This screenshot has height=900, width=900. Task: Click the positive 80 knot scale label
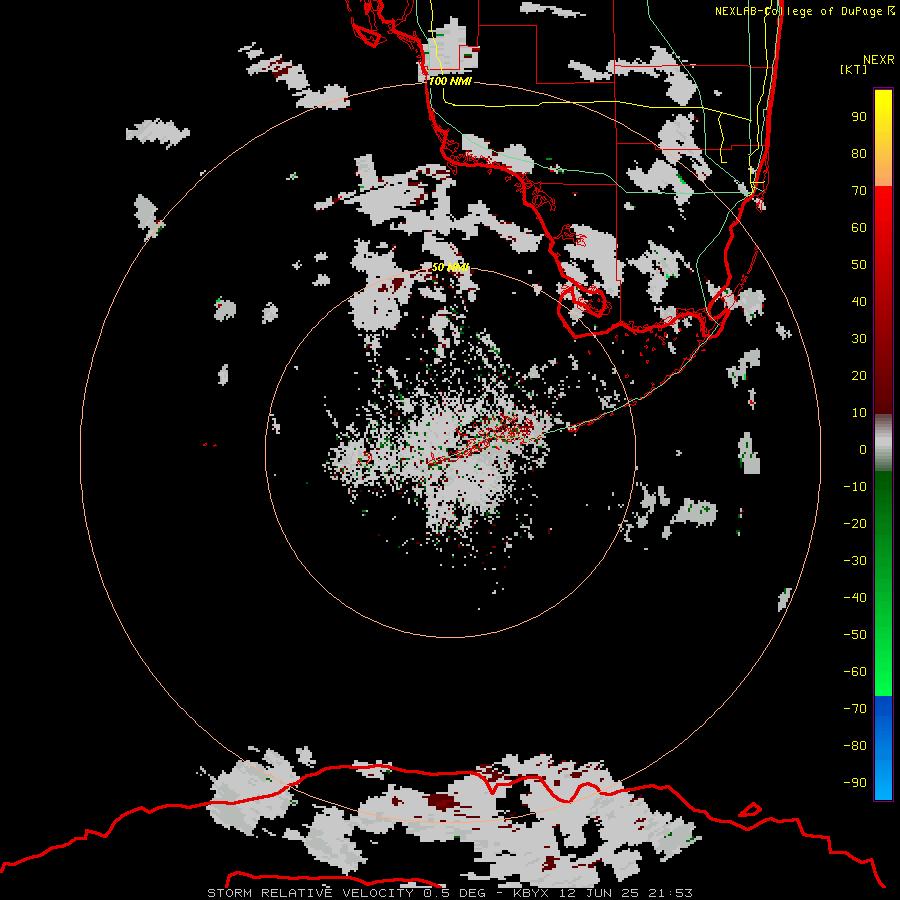click(x=859, y=154)
